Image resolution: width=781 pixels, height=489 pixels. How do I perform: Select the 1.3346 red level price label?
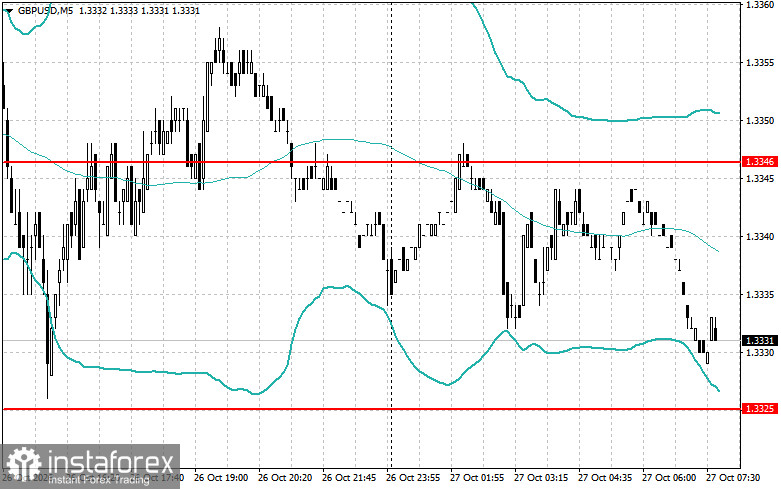tap(759, 162)
